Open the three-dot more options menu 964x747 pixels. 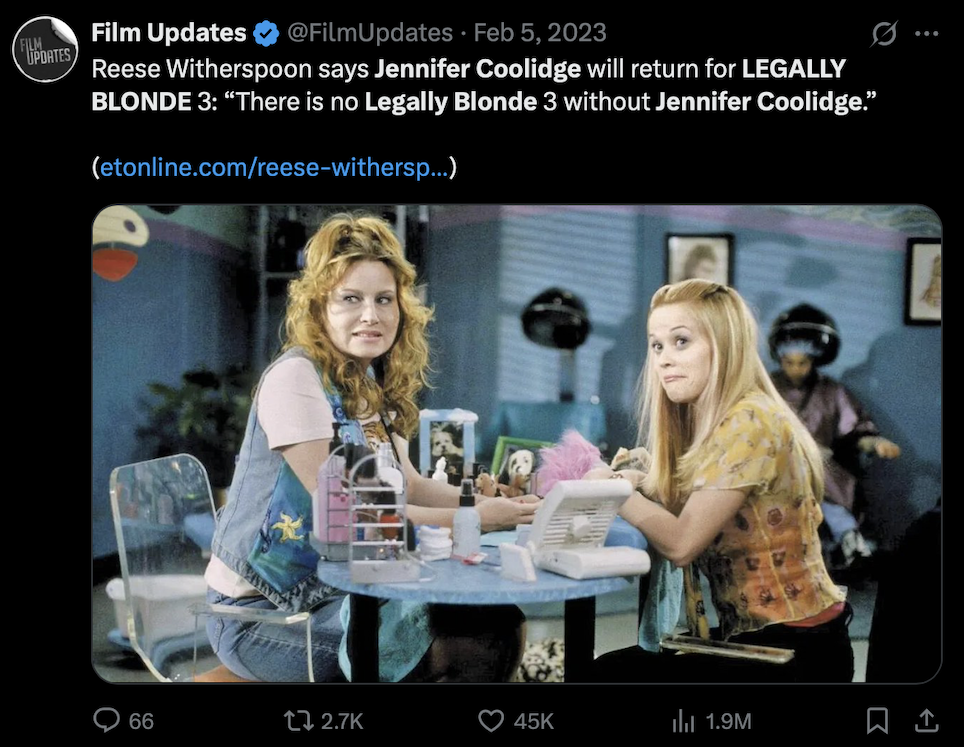click(926, 34)
